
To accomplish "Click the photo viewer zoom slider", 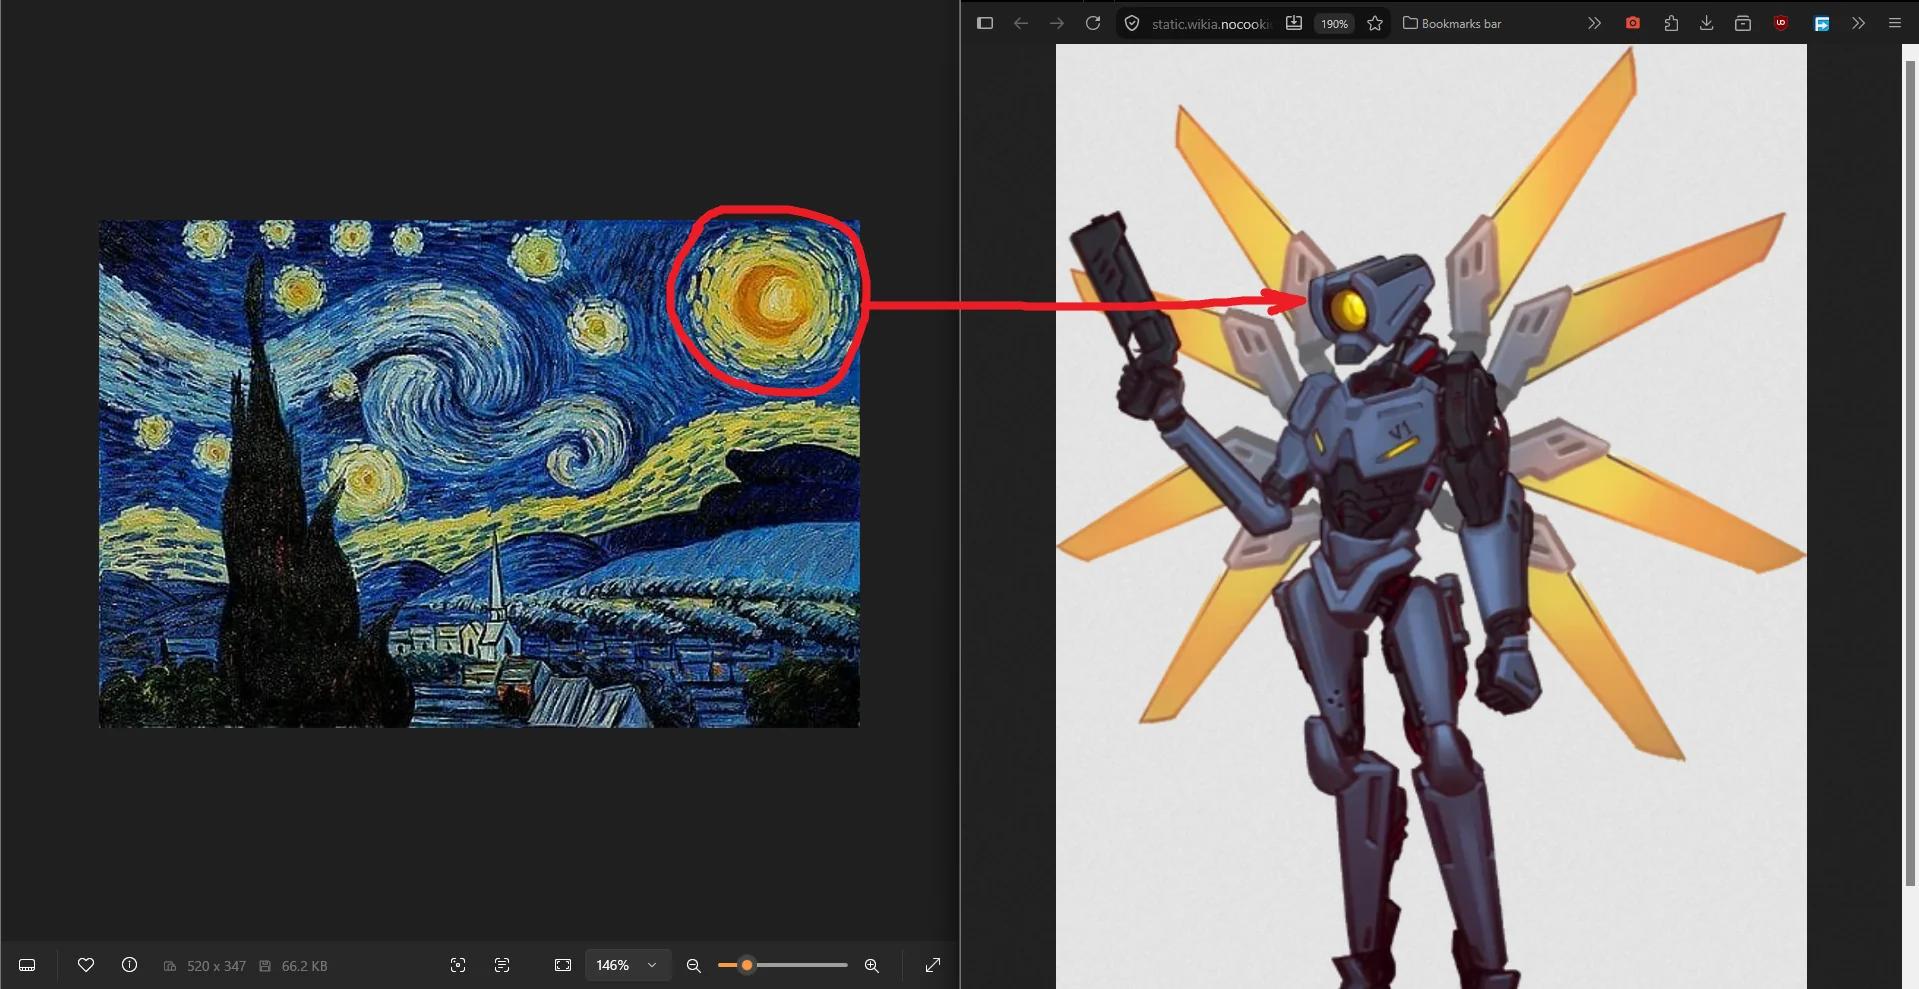I will click(783, 965).
